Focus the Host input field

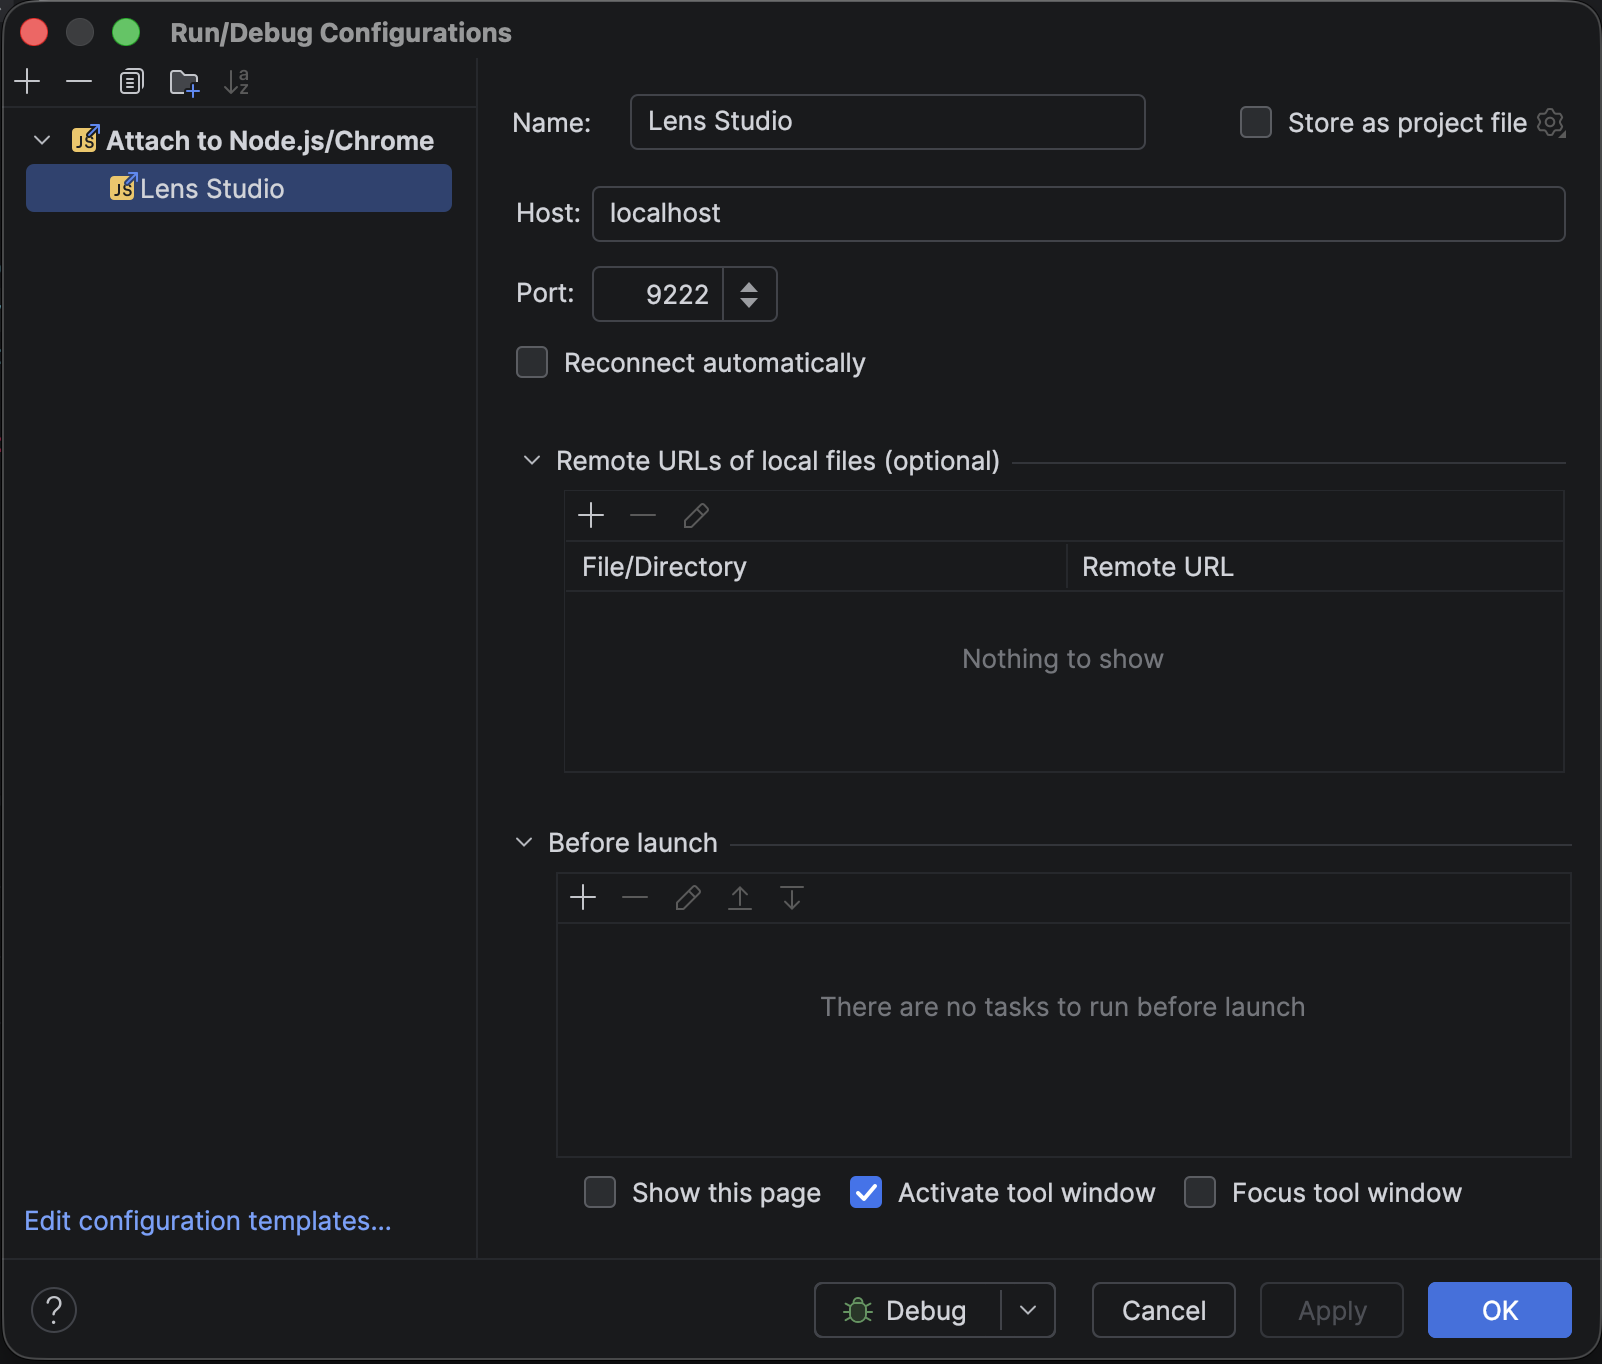(1079, 214)
